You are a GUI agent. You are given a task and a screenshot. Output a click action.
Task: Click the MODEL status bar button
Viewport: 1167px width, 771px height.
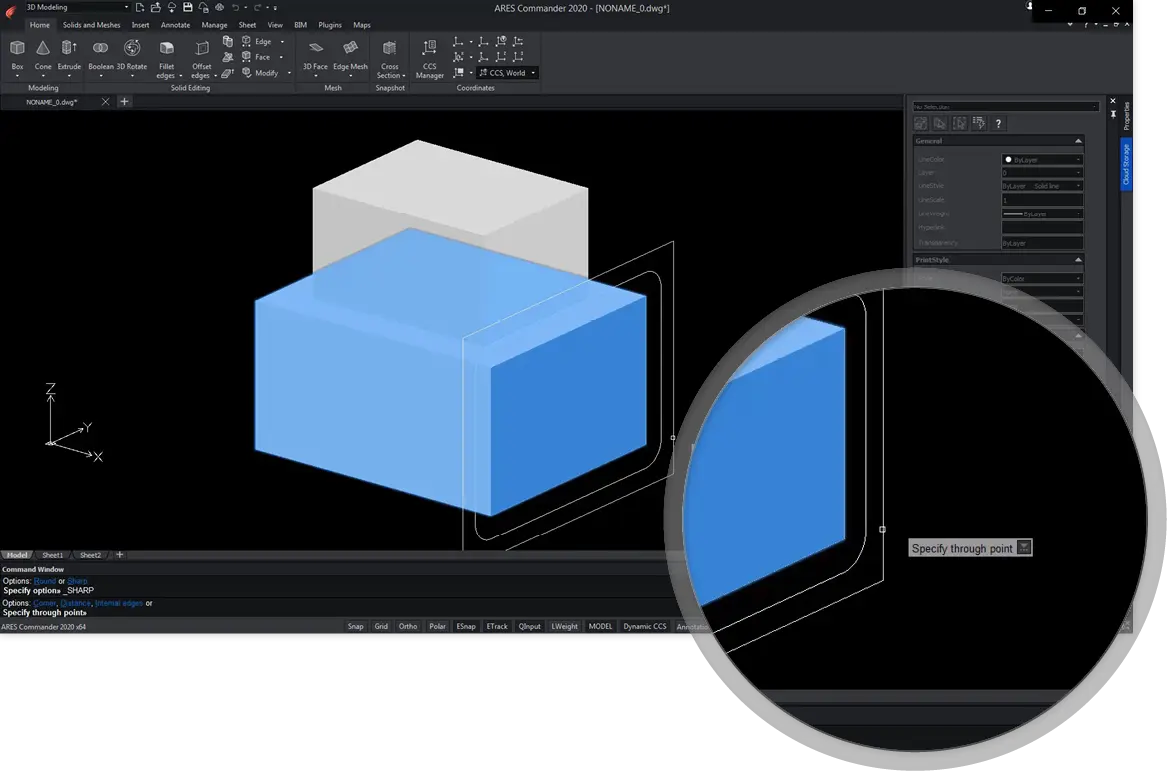pyautogui.click(x=600, y=627)
